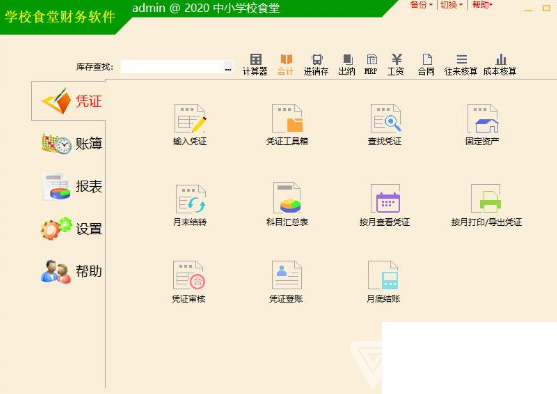Expand the 切换 switch dropdown menu
557x394 pixels.
tap(451, 5)
